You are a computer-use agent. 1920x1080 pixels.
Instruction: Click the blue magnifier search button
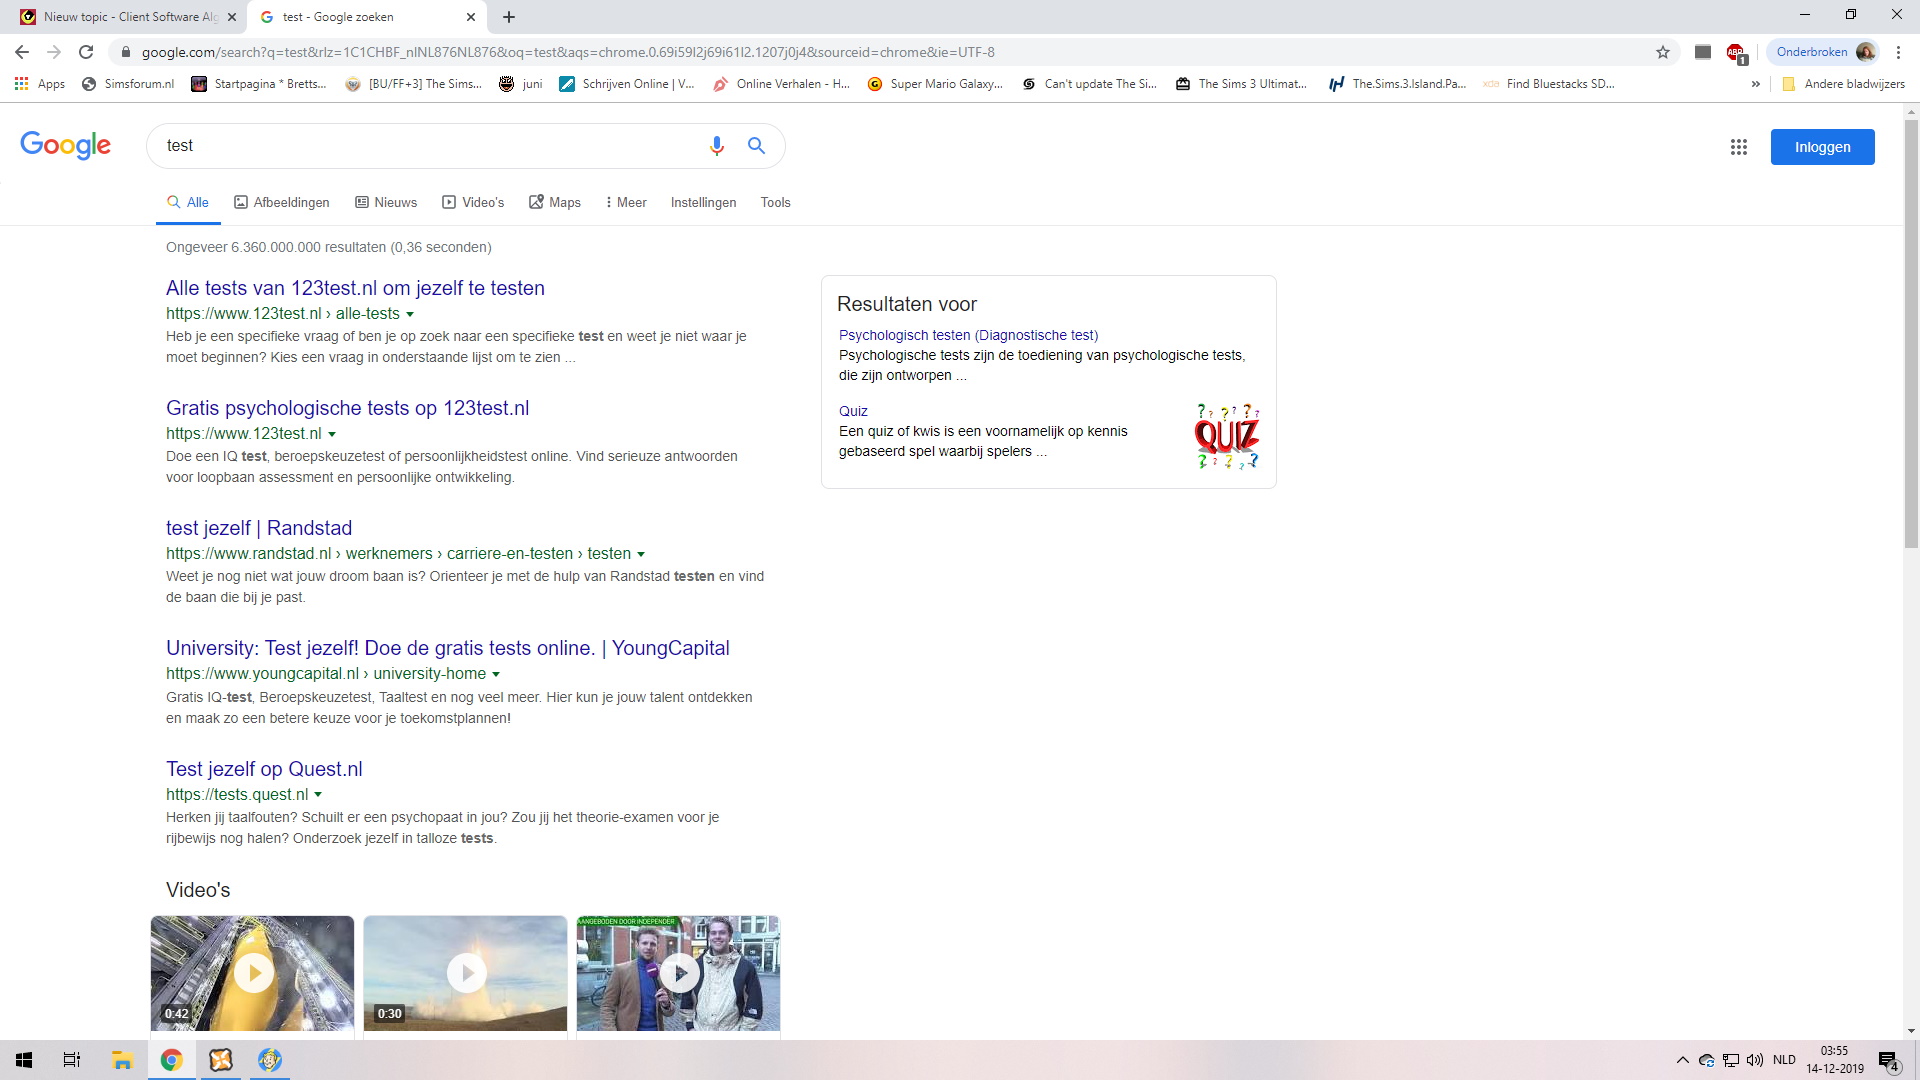[756, 146]
